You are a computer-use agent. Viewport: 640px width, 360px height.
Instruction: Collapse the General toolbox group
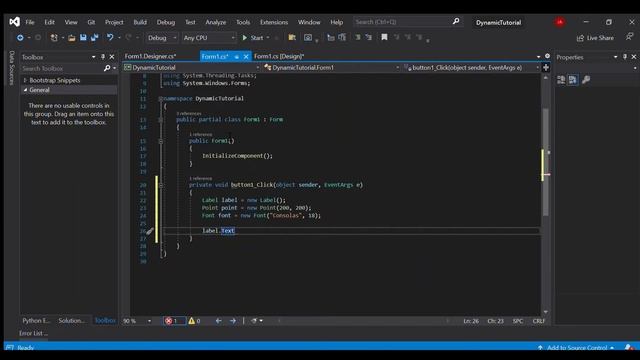pyautogui.click(x=25, y=90)
